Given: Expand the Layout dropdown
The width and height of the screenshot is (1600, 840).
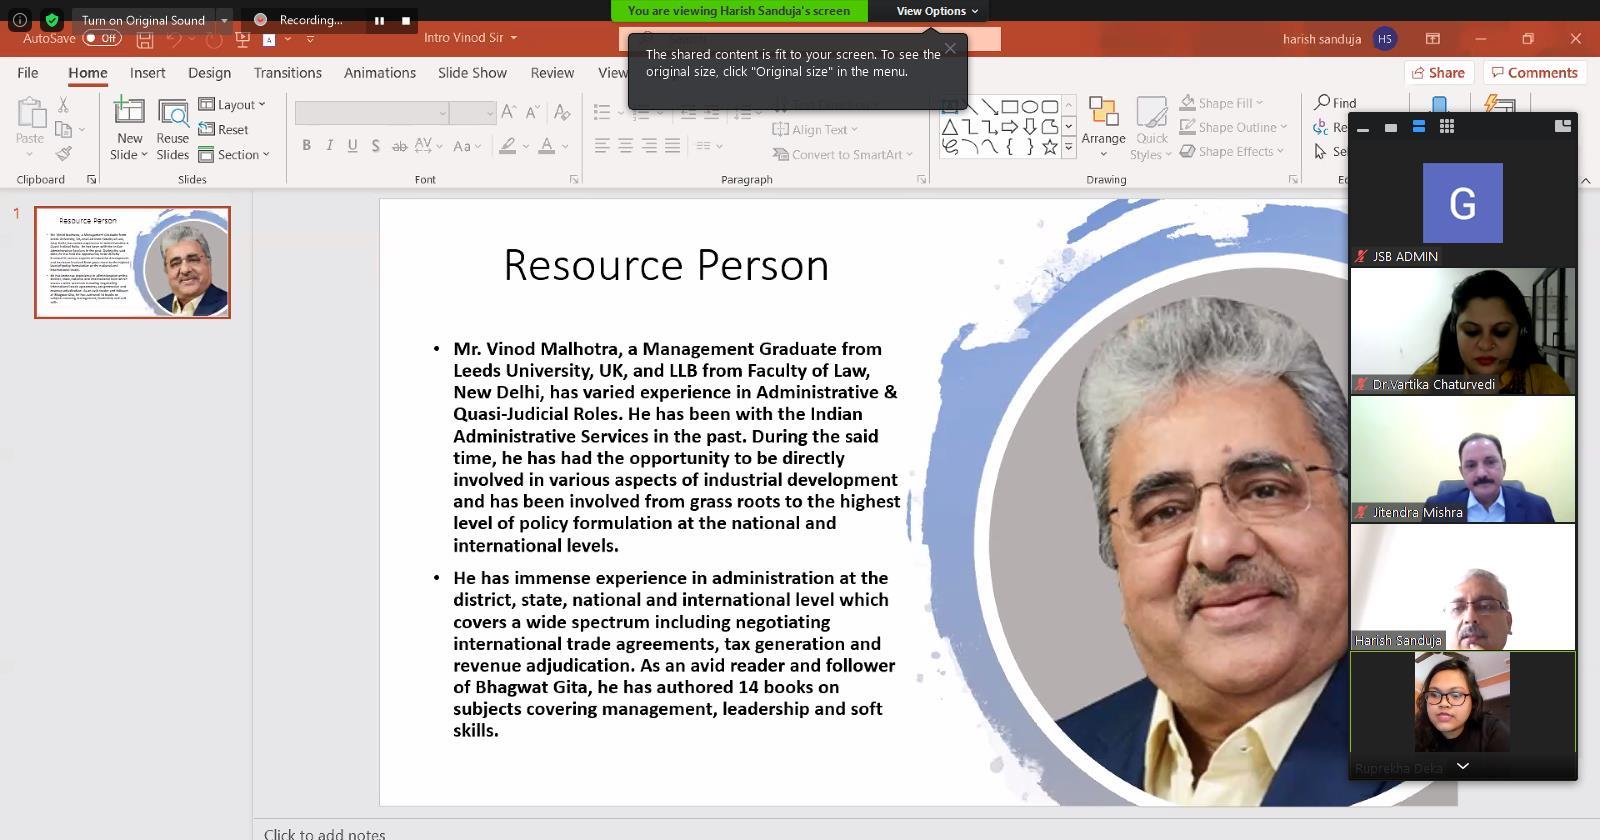Looking at the screenshot, I should click(233, 104).
